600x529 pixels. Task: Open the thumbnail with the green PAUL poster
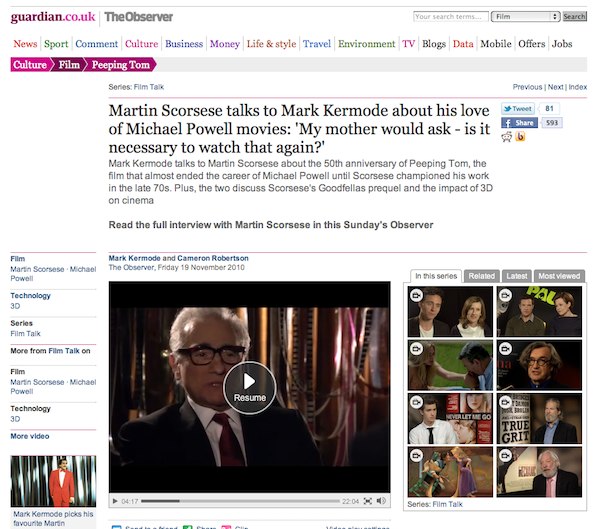click(539, 312)
